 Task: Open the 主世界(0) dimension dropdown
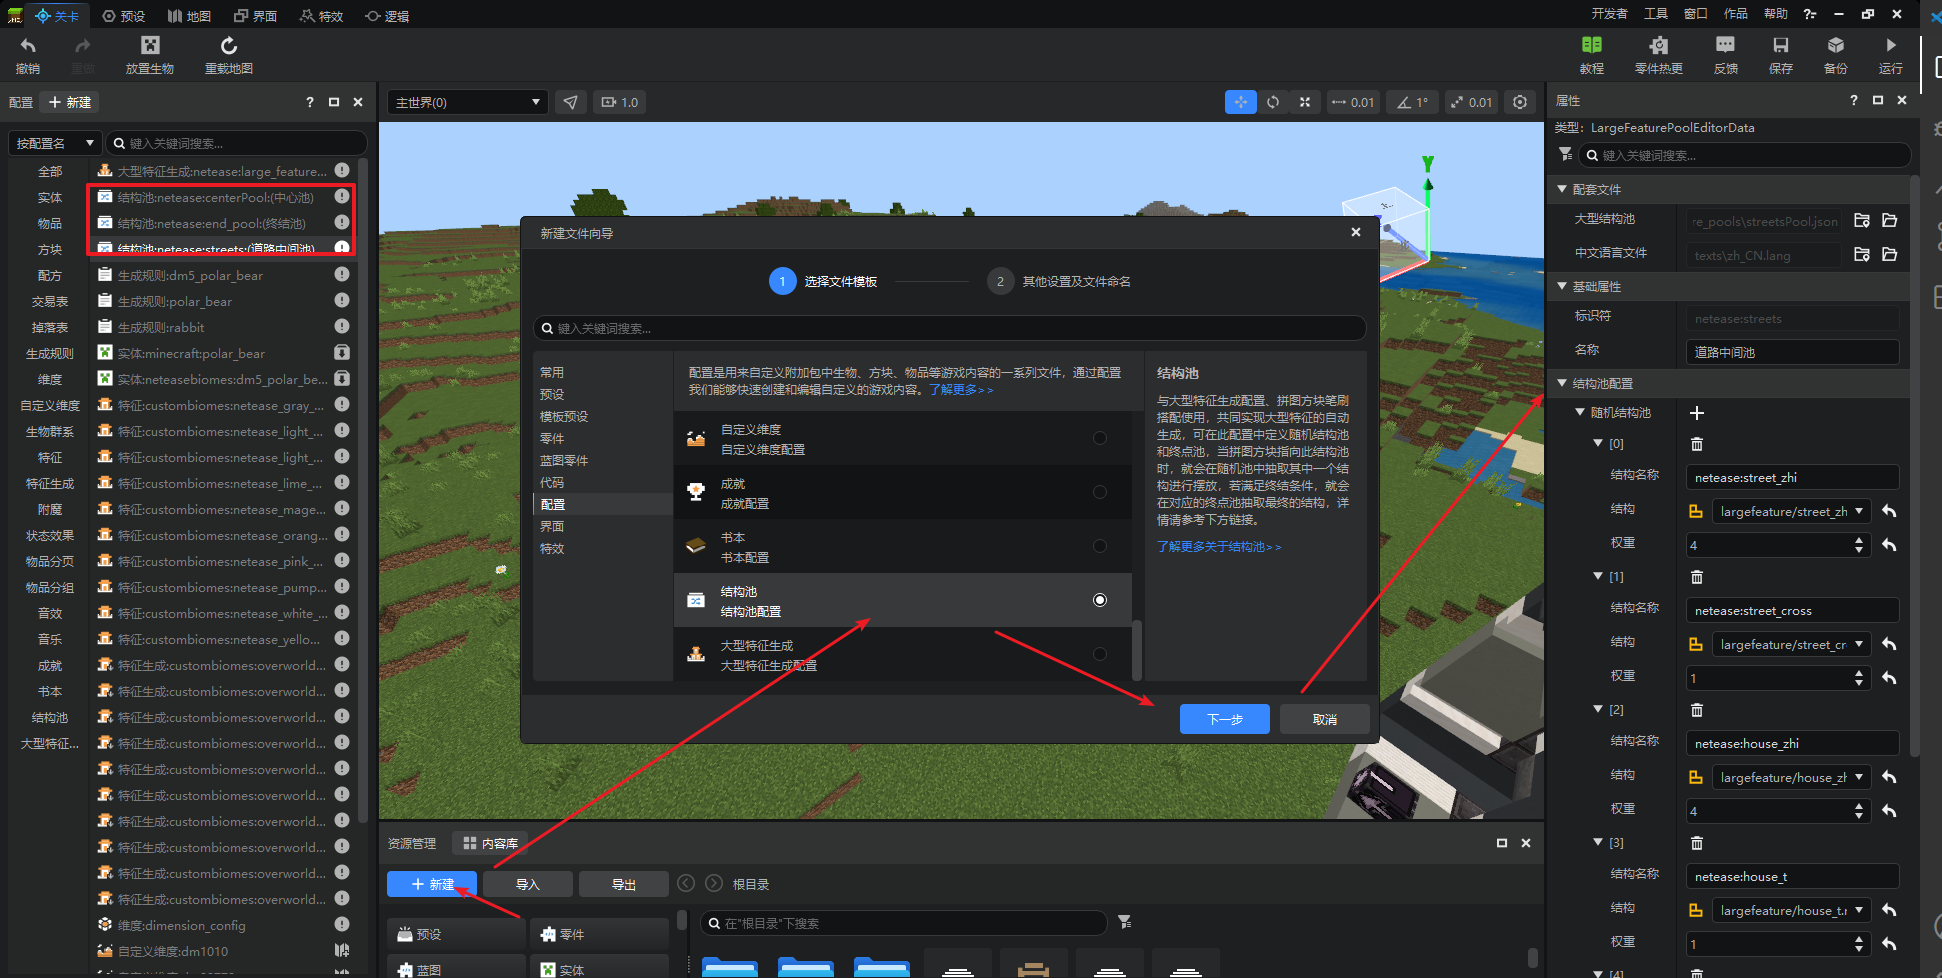pyautogui.click(x=468, y=102)
